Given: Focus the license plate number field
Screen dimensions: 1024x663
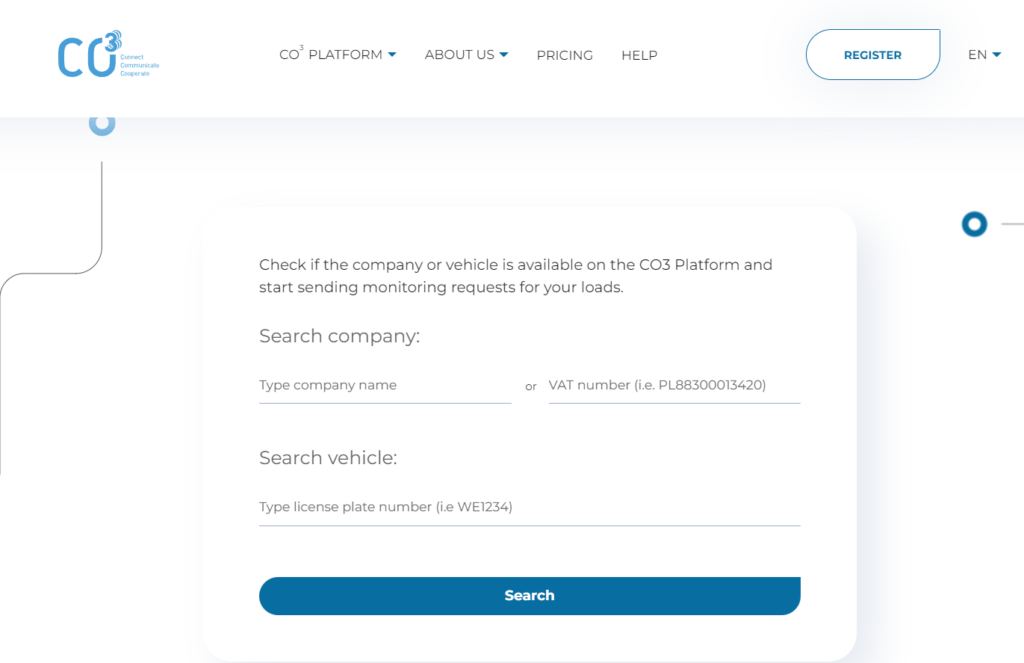Looking at the screenshot, I should pos(530,507).
